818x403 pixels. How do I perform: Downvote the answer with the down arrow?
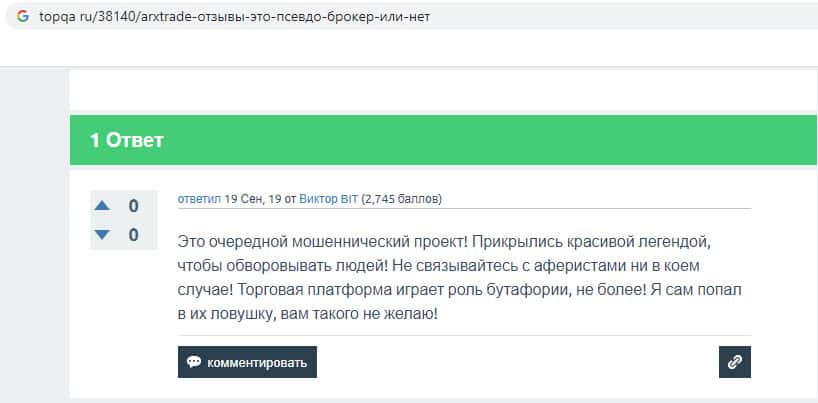[x=102, y=235]
